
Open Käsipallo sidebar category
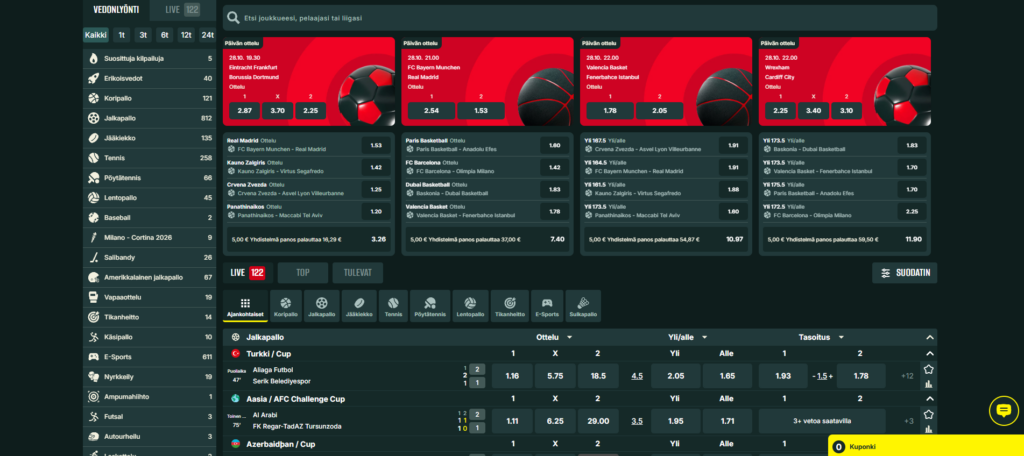tap(150, 337)
